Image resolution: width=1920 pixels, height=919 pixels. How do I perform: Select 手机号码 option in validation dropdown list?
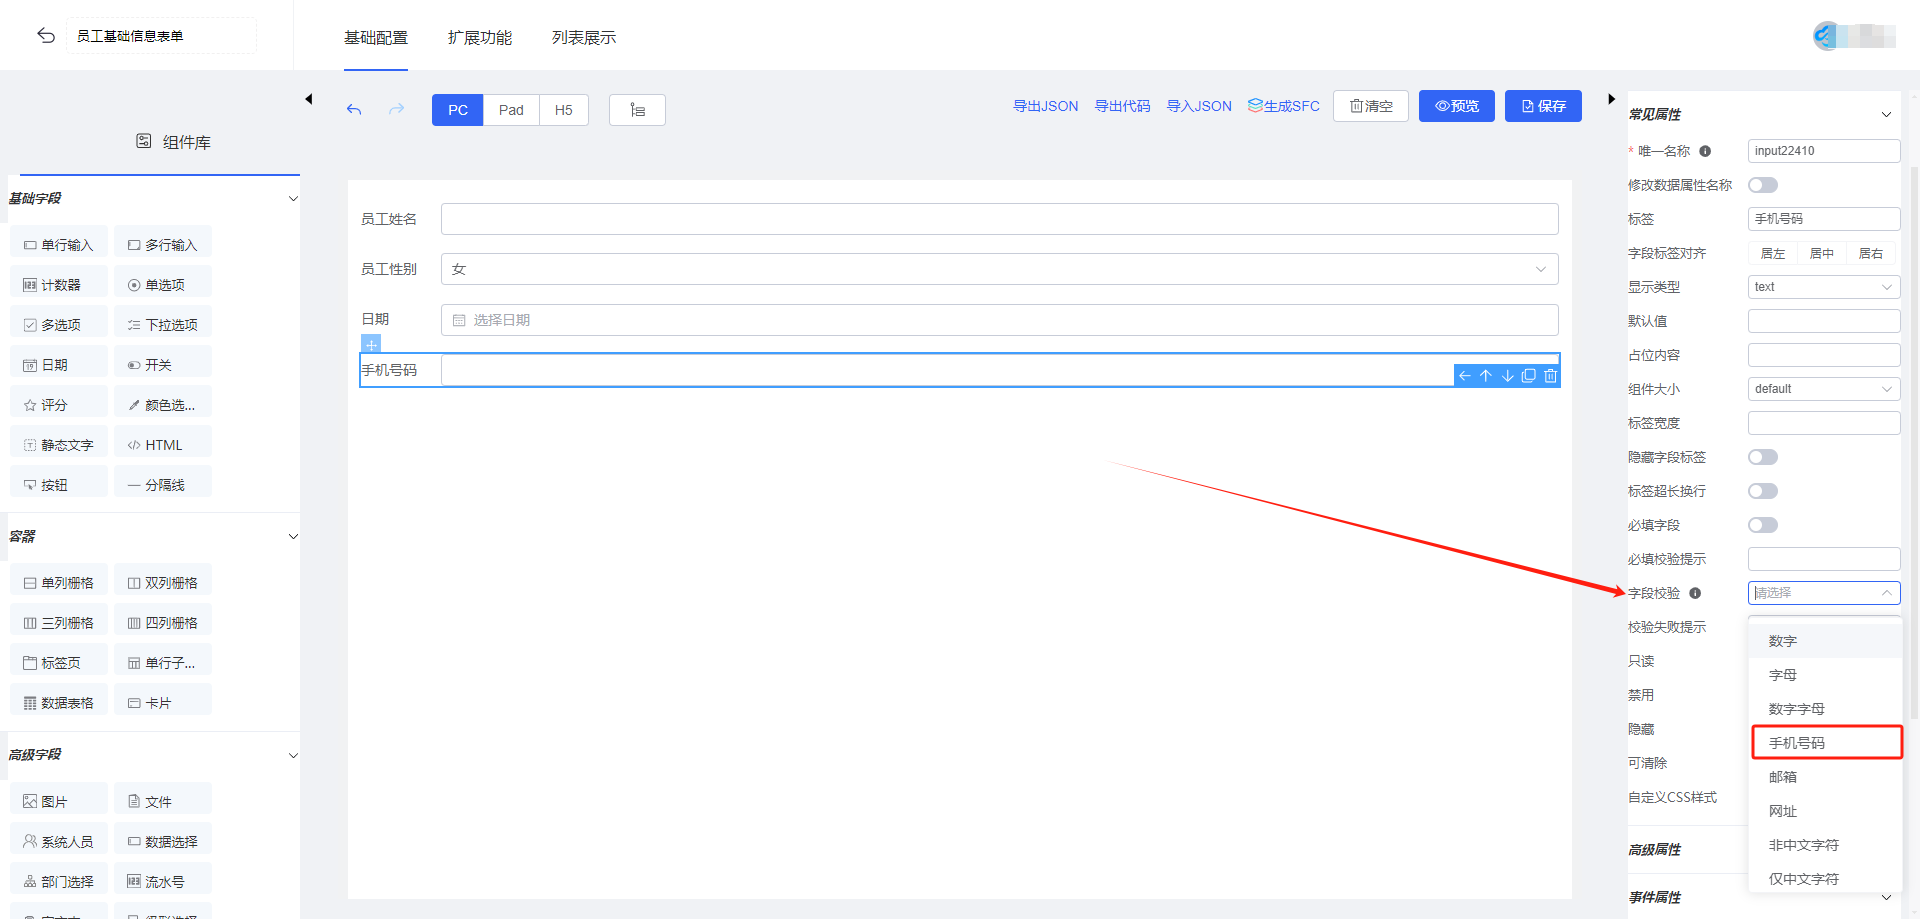1825,743
